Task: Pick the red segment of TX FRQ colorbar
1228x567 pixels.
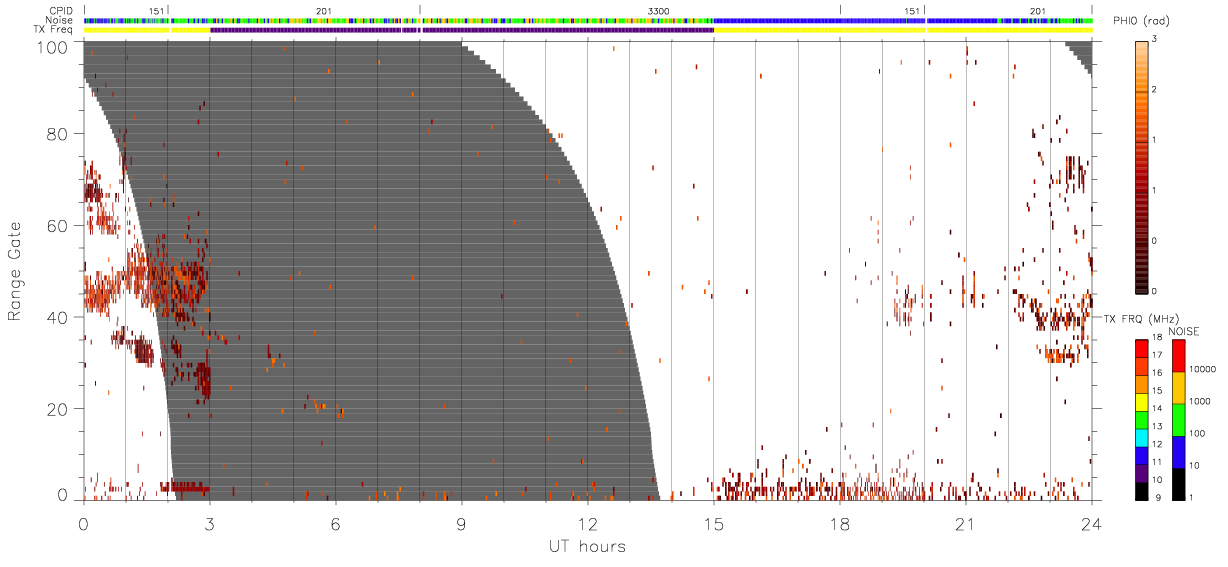Action: pos(1142,347)
